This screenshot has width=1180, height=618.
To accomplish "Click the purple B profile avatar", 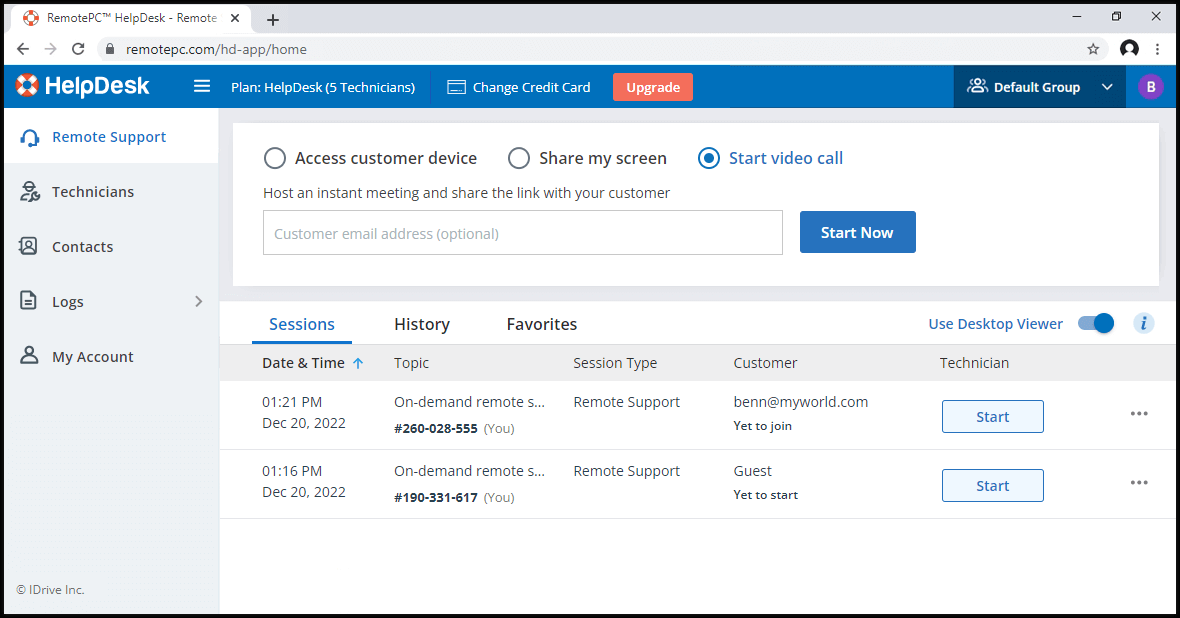I will click(1150, 87).
